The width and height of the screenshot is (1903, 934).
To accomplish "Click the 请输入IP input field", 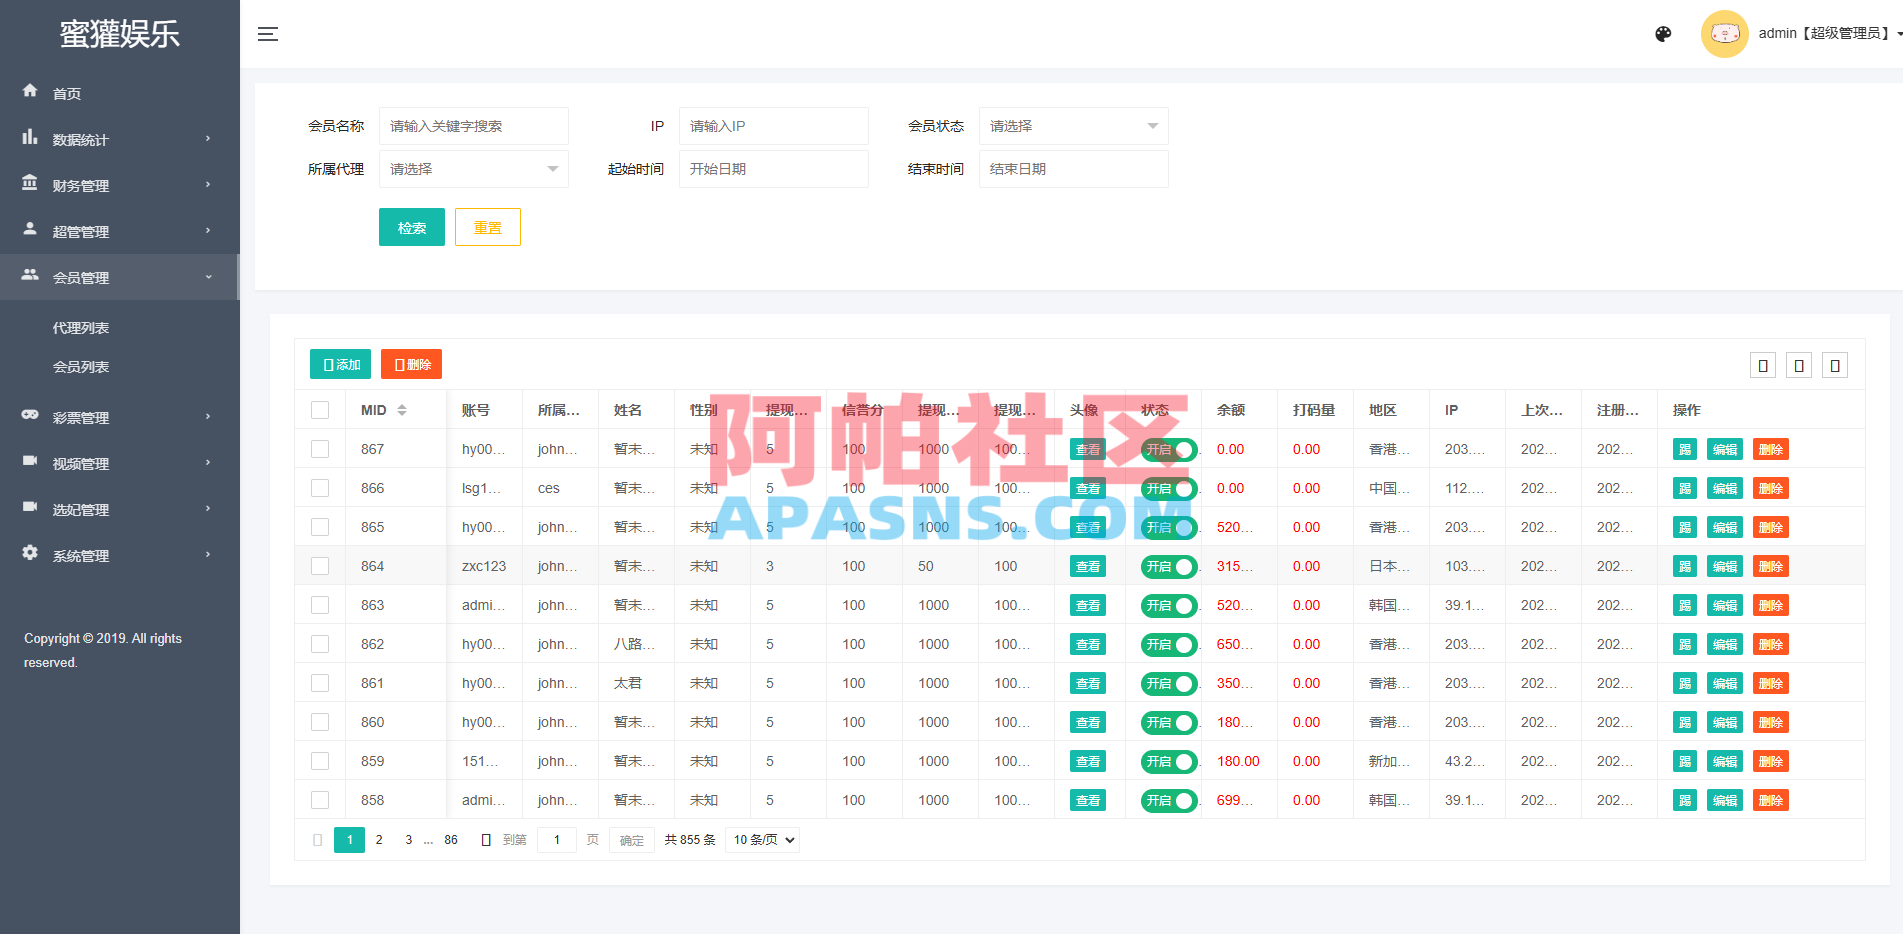I will pos(773,126).
